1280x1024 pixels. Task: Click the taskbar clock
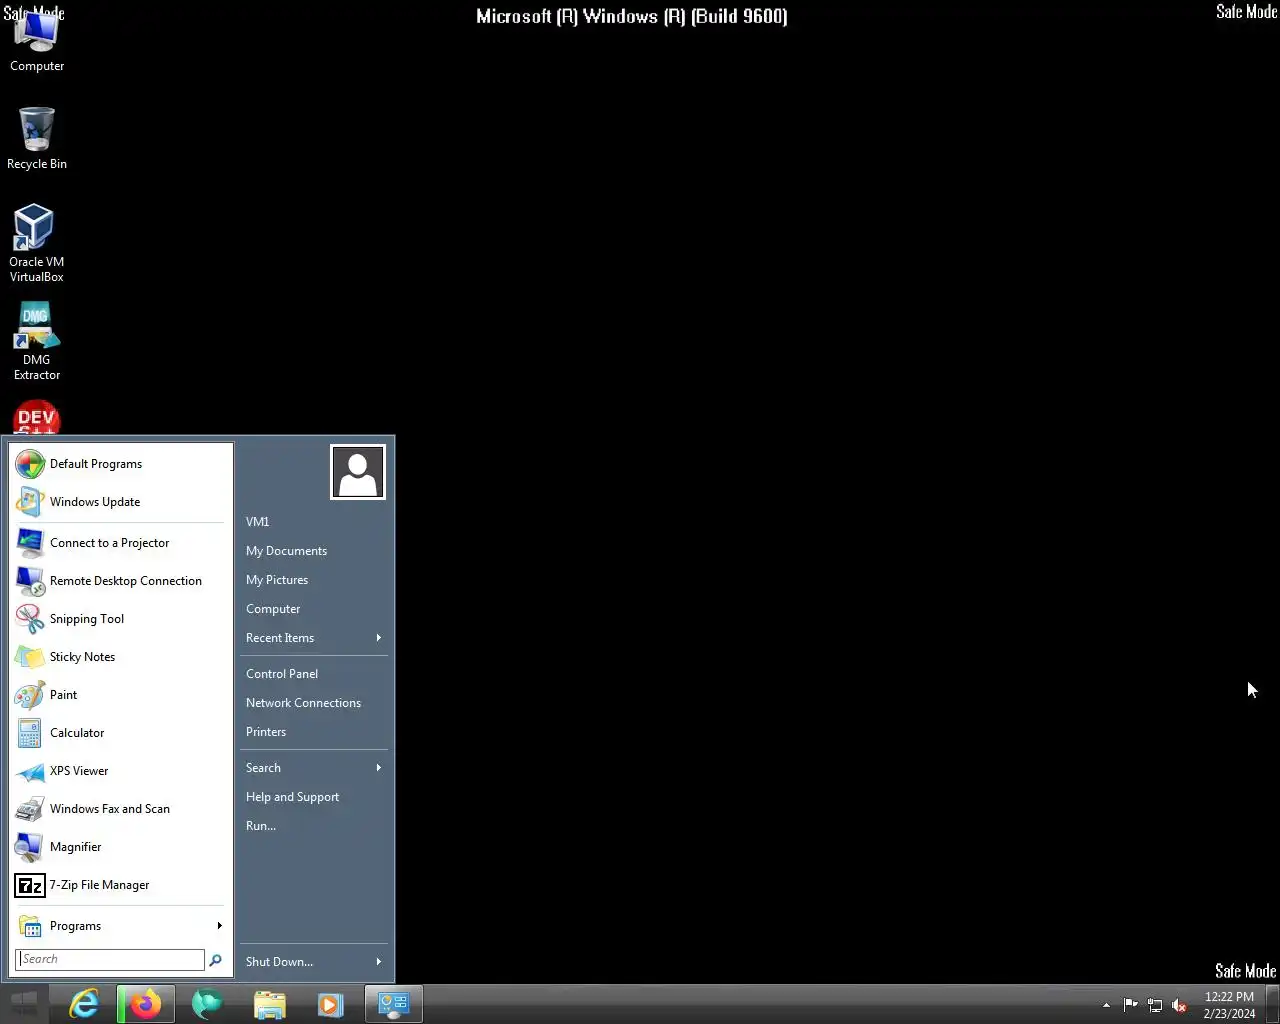tap(1229, 1005)
